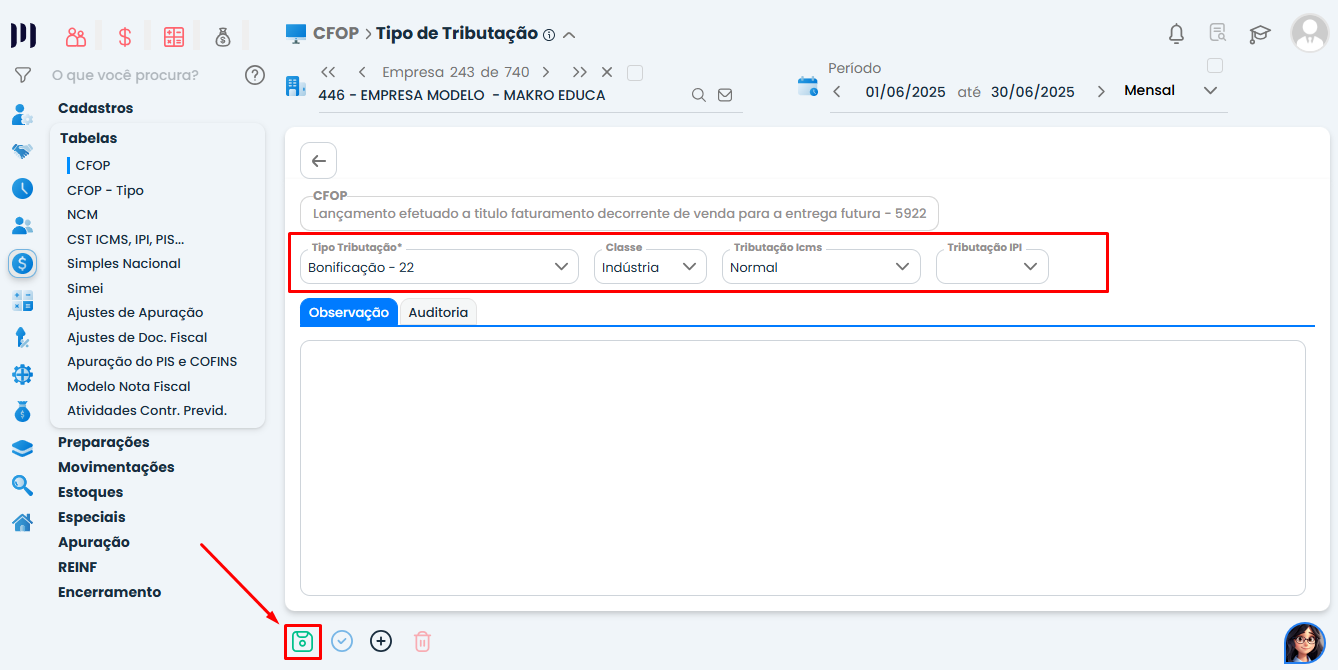Toggle the checkbox above the Mensal selector
The height and width of the screenshot is (670, 1338).
click(x=1215, y=66)
